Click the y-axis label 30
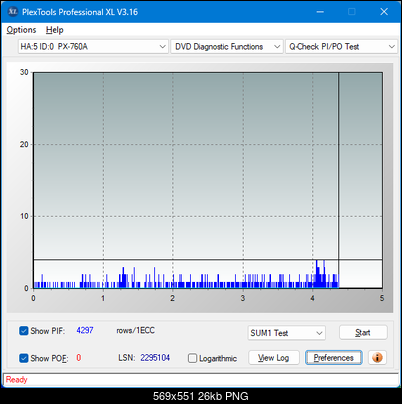402x404 pixels. tap(24, 72)
